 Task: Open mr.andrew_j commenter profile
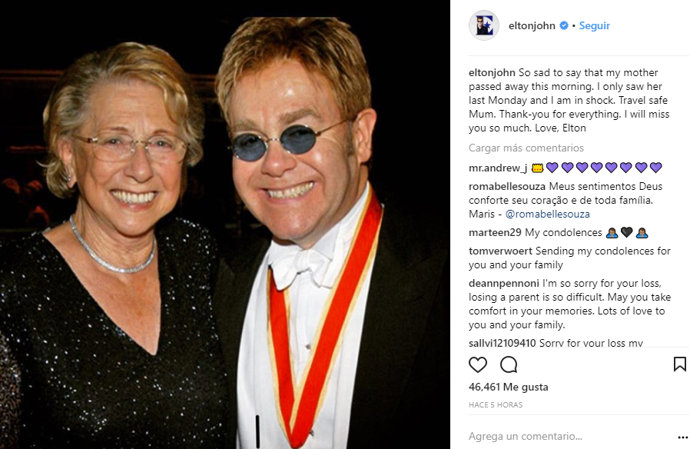click(x=497, y=168)
